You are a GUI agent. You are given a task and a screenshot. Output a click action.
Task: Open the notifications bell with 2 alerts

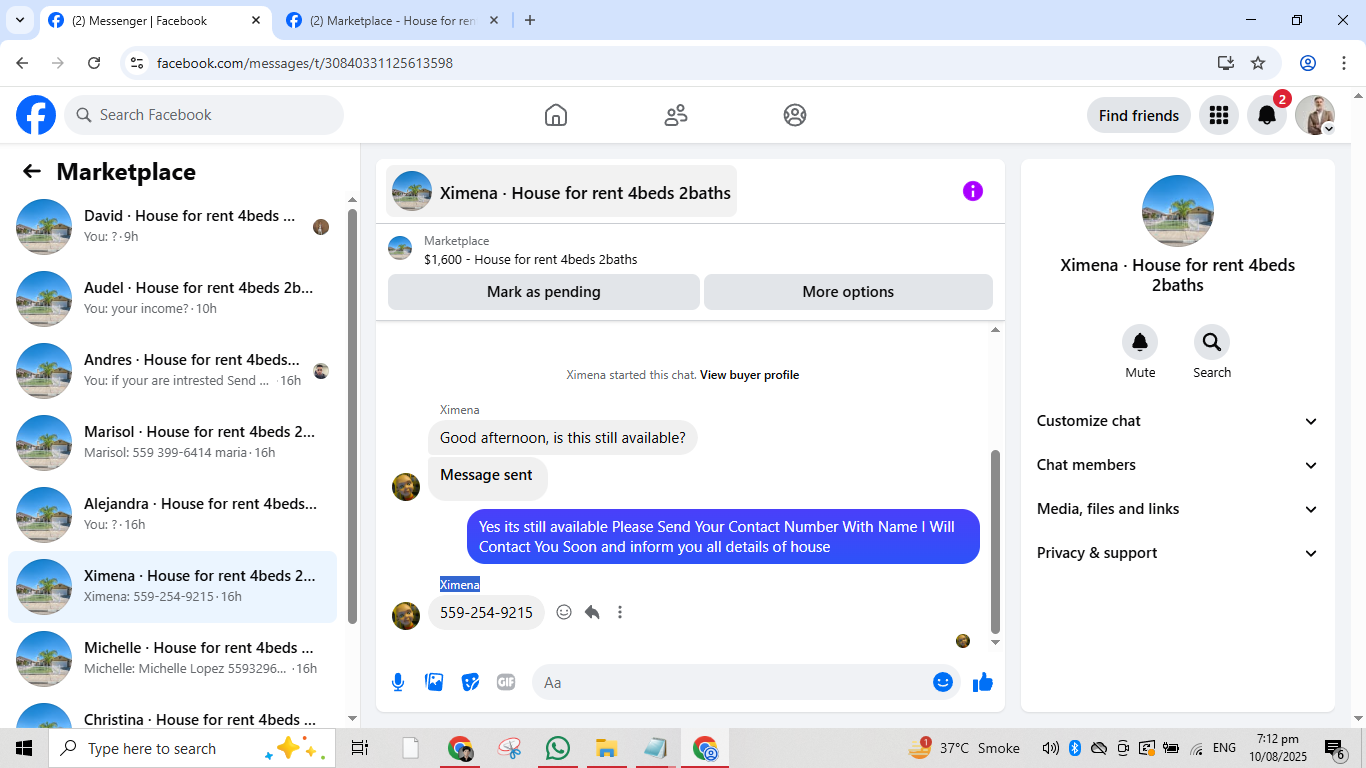pyautogui.click(x=1267, y=115)
